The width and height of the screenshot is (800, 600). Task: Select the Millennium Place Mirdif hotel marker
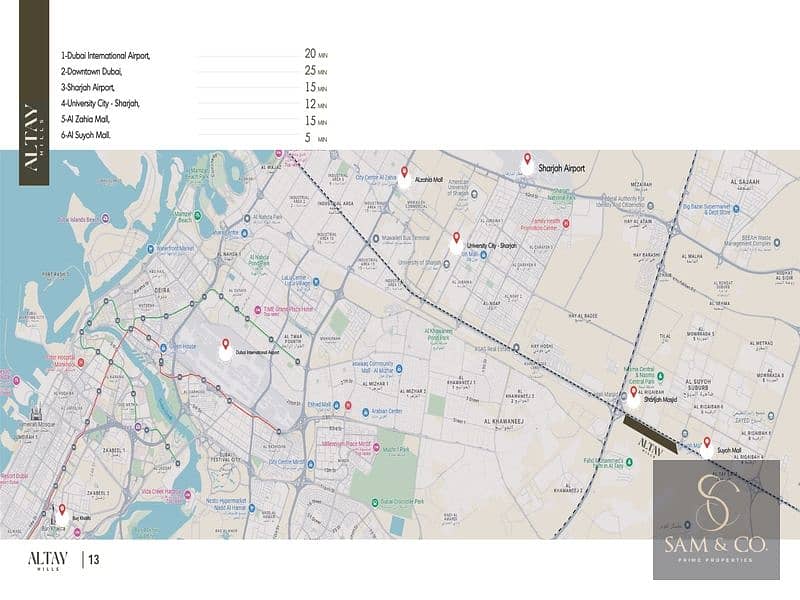click(377, 448)
